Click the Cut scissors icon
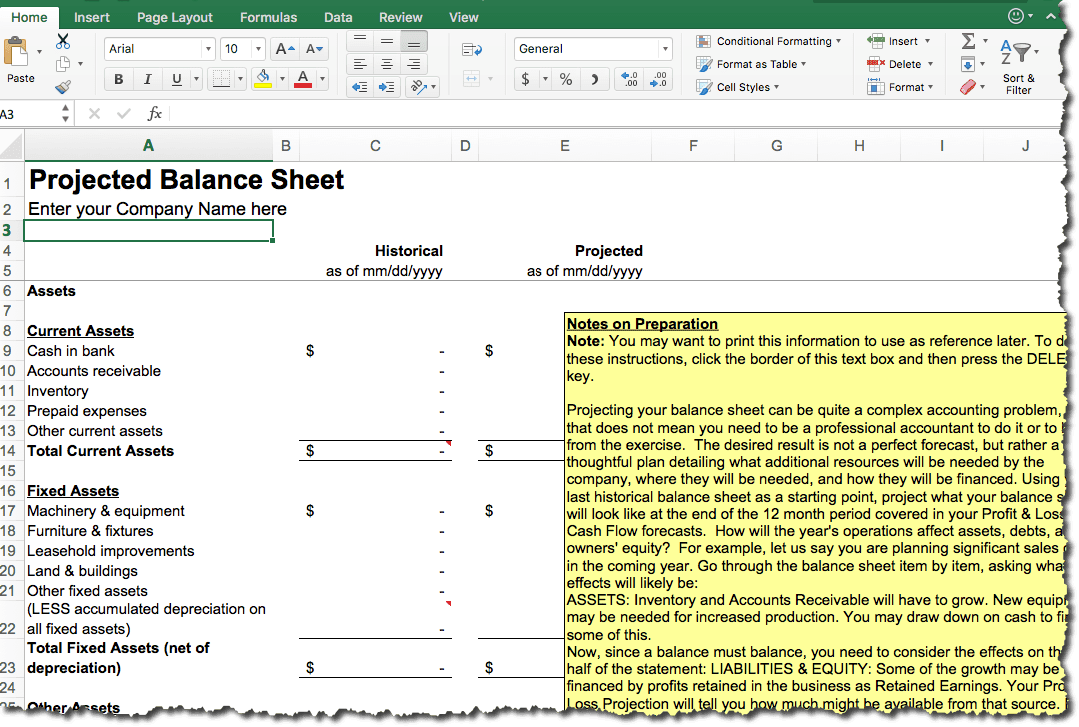This screenshot has height=727, width=1079. point(63,41)
